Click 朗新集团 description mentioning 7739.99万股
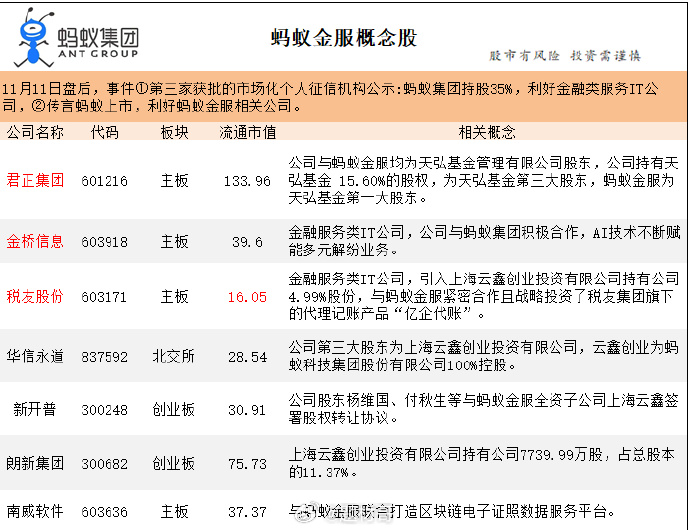This screenshot has height=530, width=690. click(481, 463)
